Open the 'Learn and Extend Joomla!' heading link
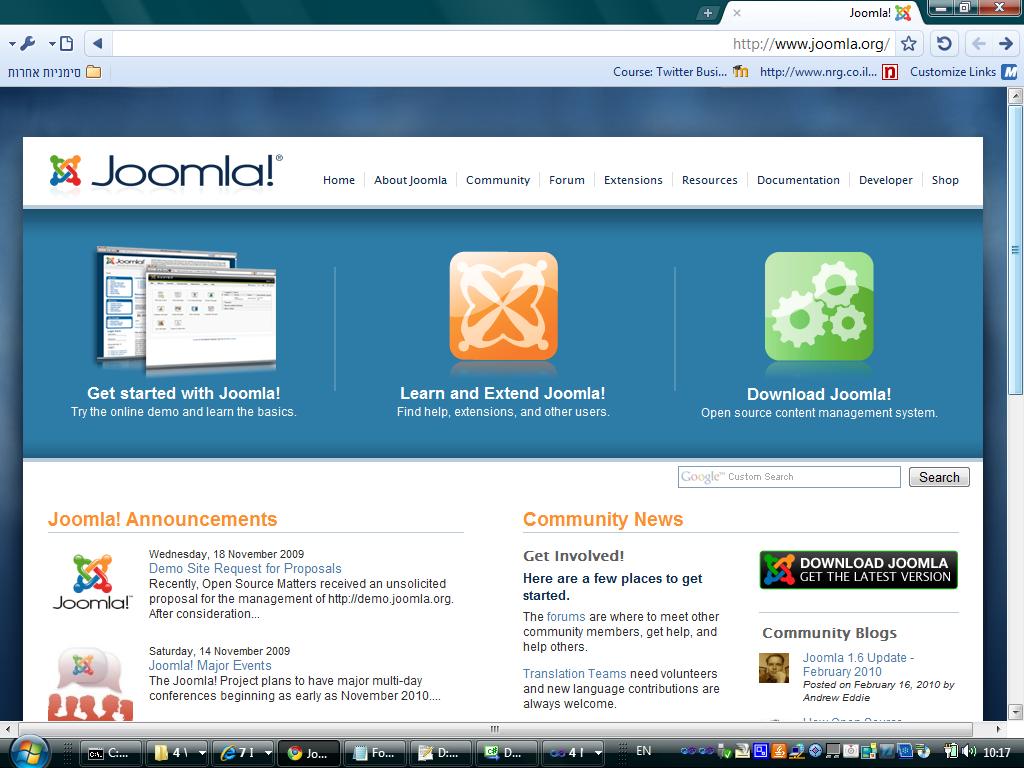 pos(503,393)
